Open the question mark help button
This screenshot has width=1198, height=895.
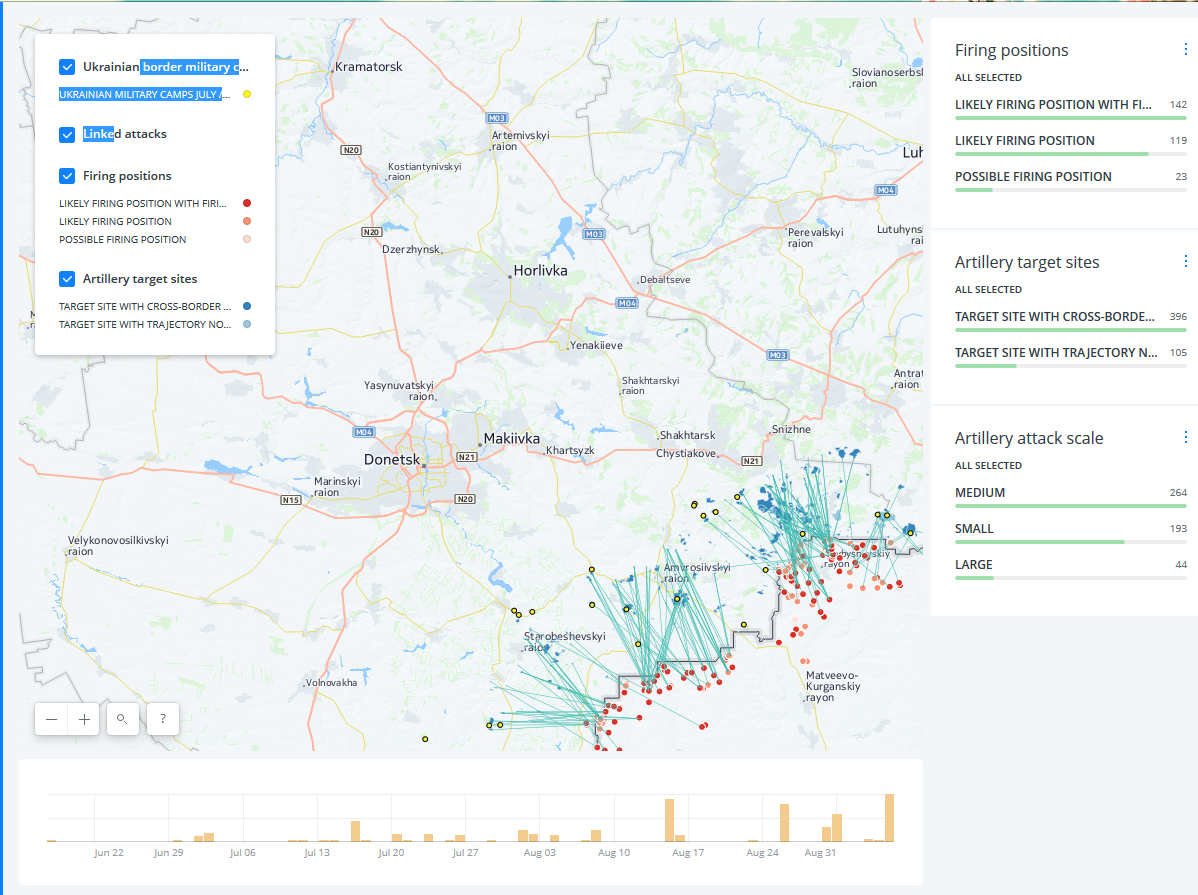tap(163, 719)
